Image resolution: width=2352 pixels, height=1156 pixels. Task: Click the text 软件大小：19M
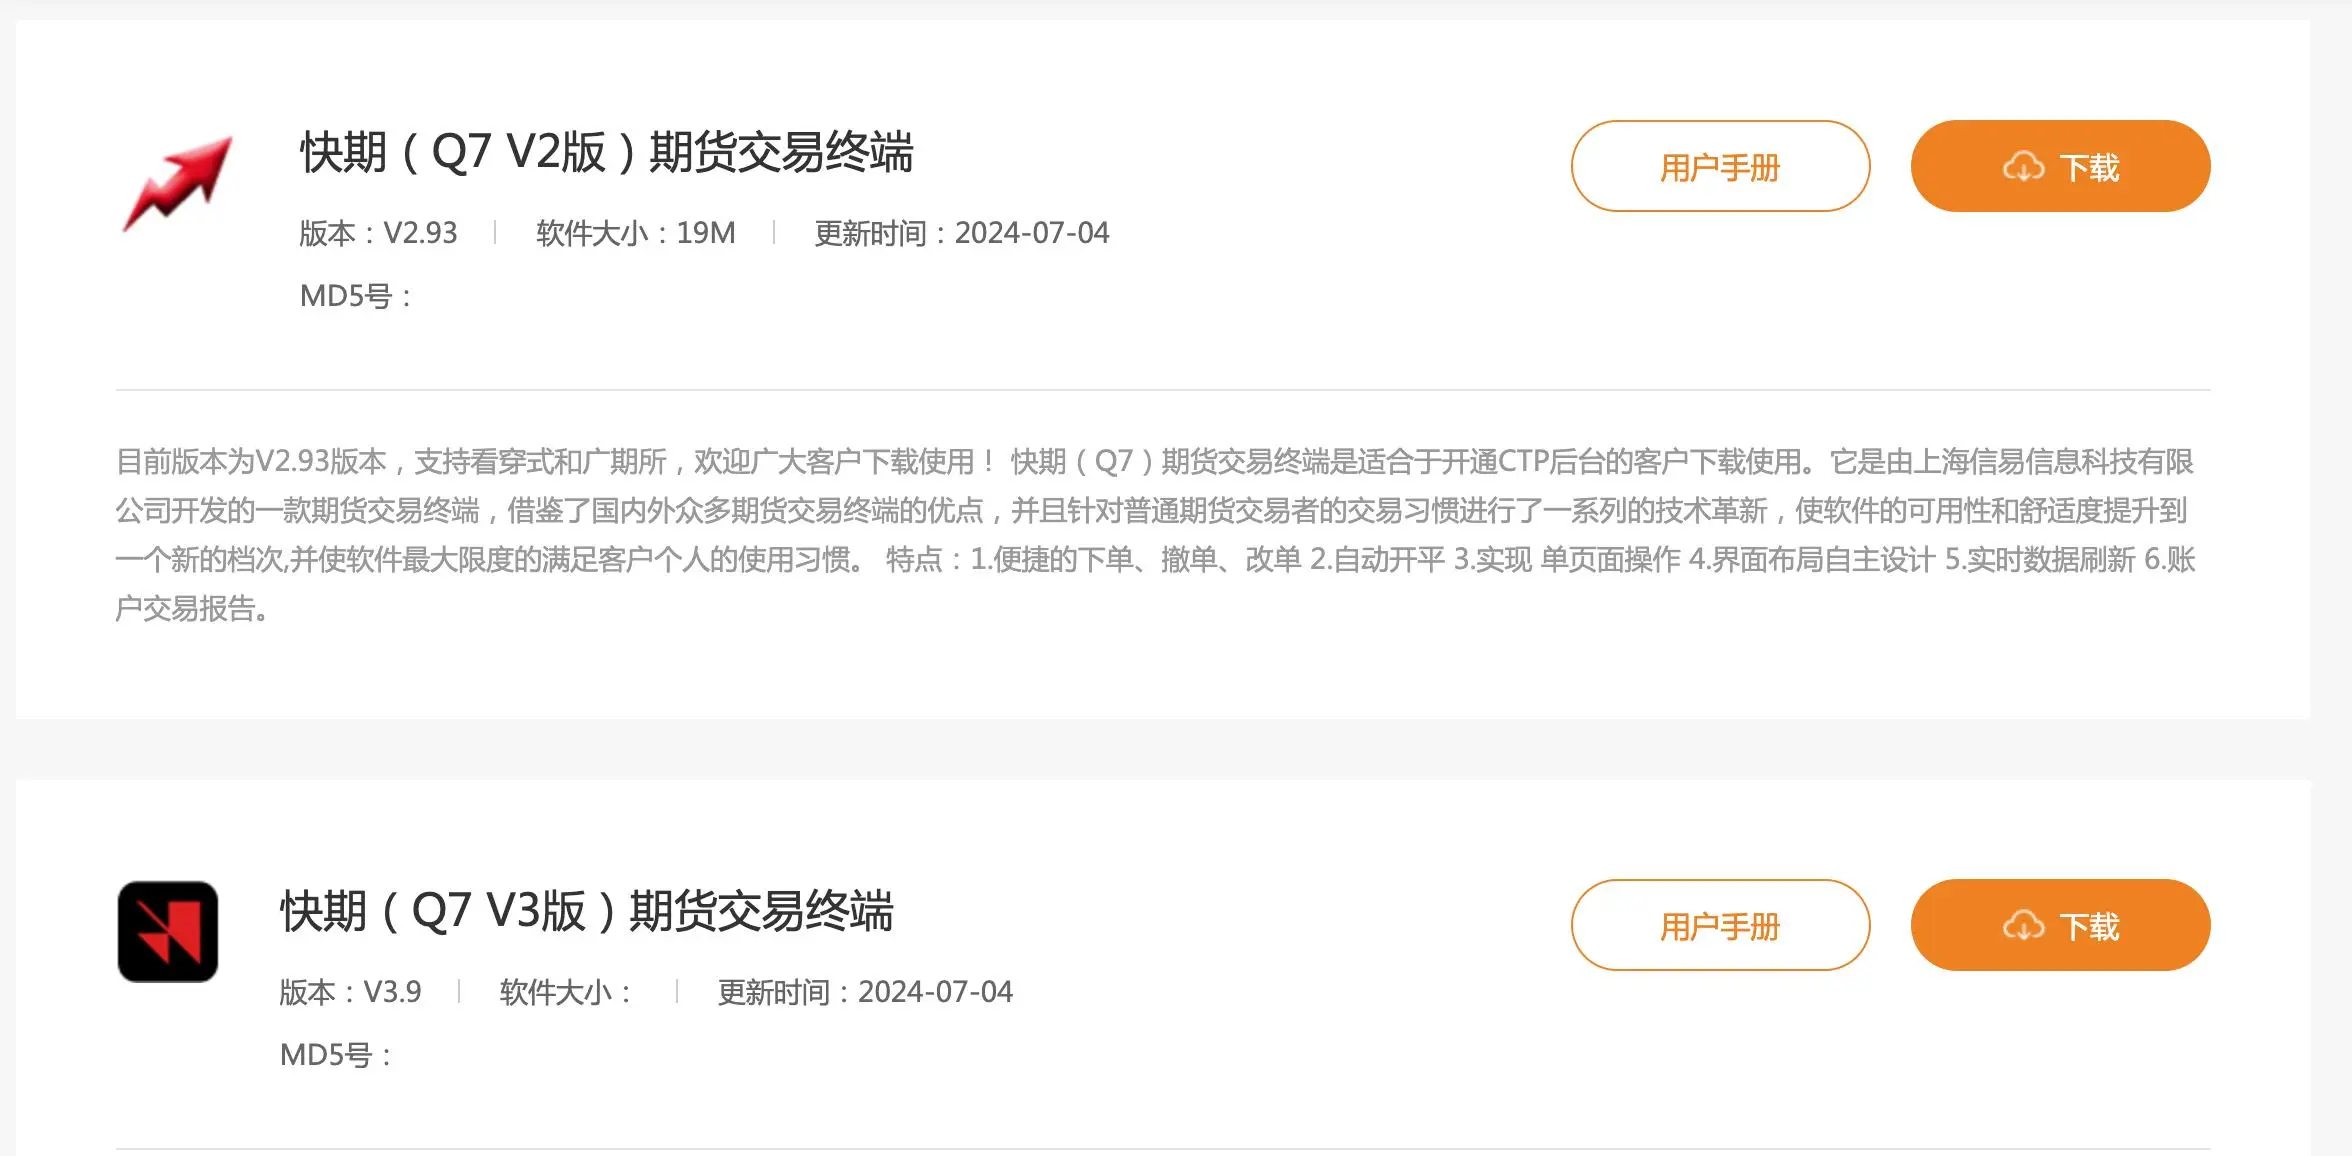[x=636, y=233]
